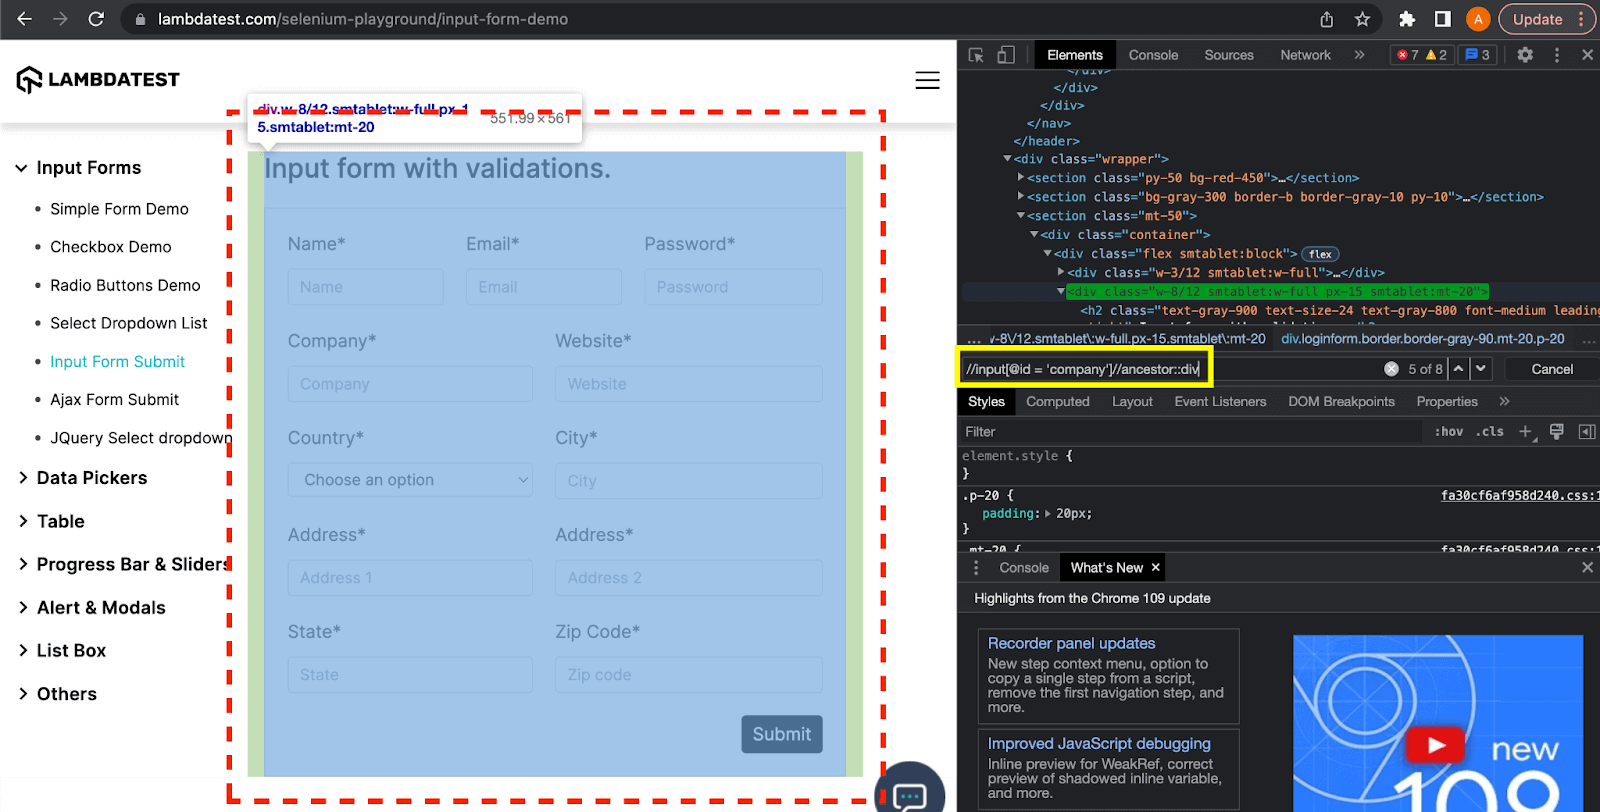This screenshot has width=1600, height=812.
Task: Click the error count badge showing 7
Action: click(x=1408, y=55)
